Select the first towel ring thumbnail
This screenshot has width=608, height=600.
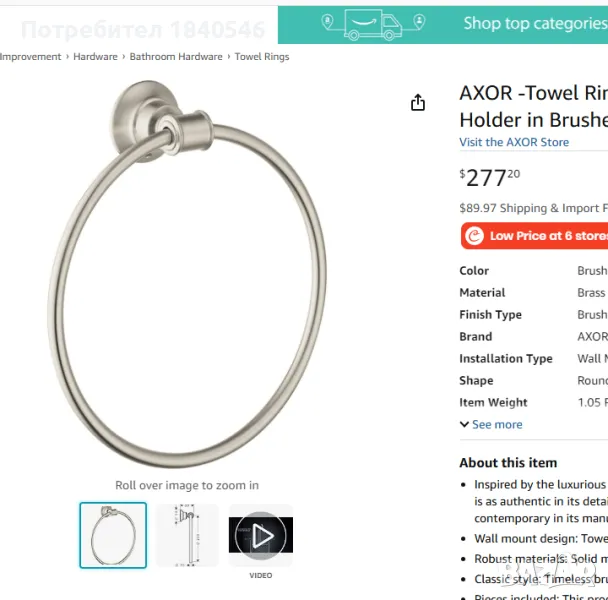click(113, 535)
